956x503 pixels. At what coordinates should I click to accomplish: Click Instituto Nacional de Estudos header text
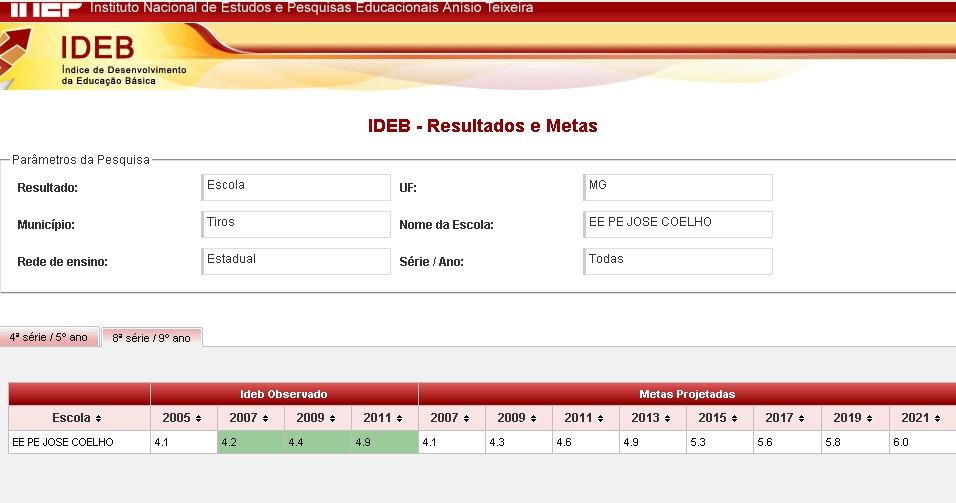pos(312,8)
